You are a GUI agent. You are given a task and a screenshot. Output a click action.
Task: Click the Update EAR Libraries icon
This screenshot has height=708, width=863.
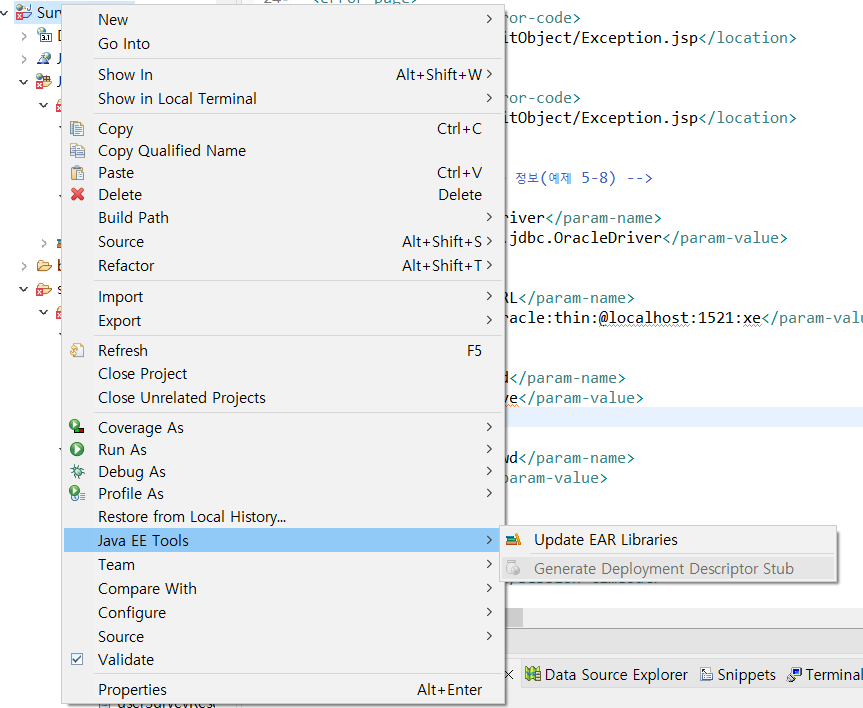point(516,537)
